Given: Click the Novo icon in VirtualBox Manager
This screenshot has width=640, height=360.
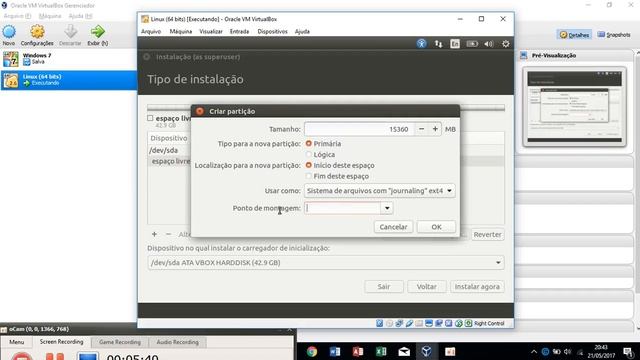Looking at the screenshot, I should coord(9,32).
